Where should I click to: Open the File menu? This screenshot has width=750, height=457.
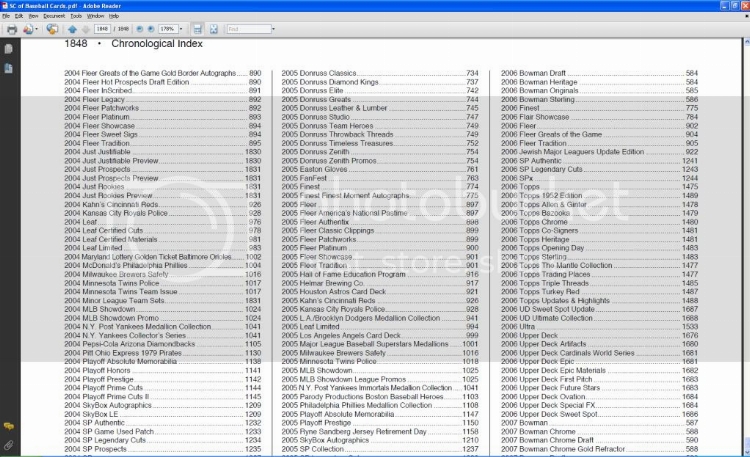pos(6,16)
